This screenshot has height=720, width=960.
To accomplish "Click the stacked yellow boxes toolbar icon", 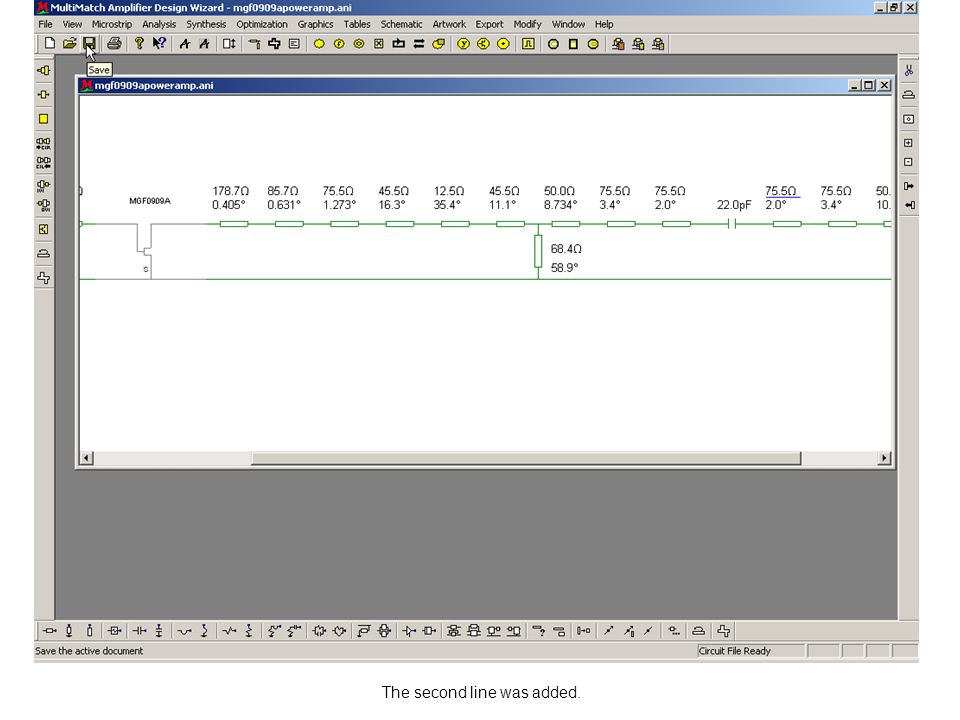I will point(438,43).
